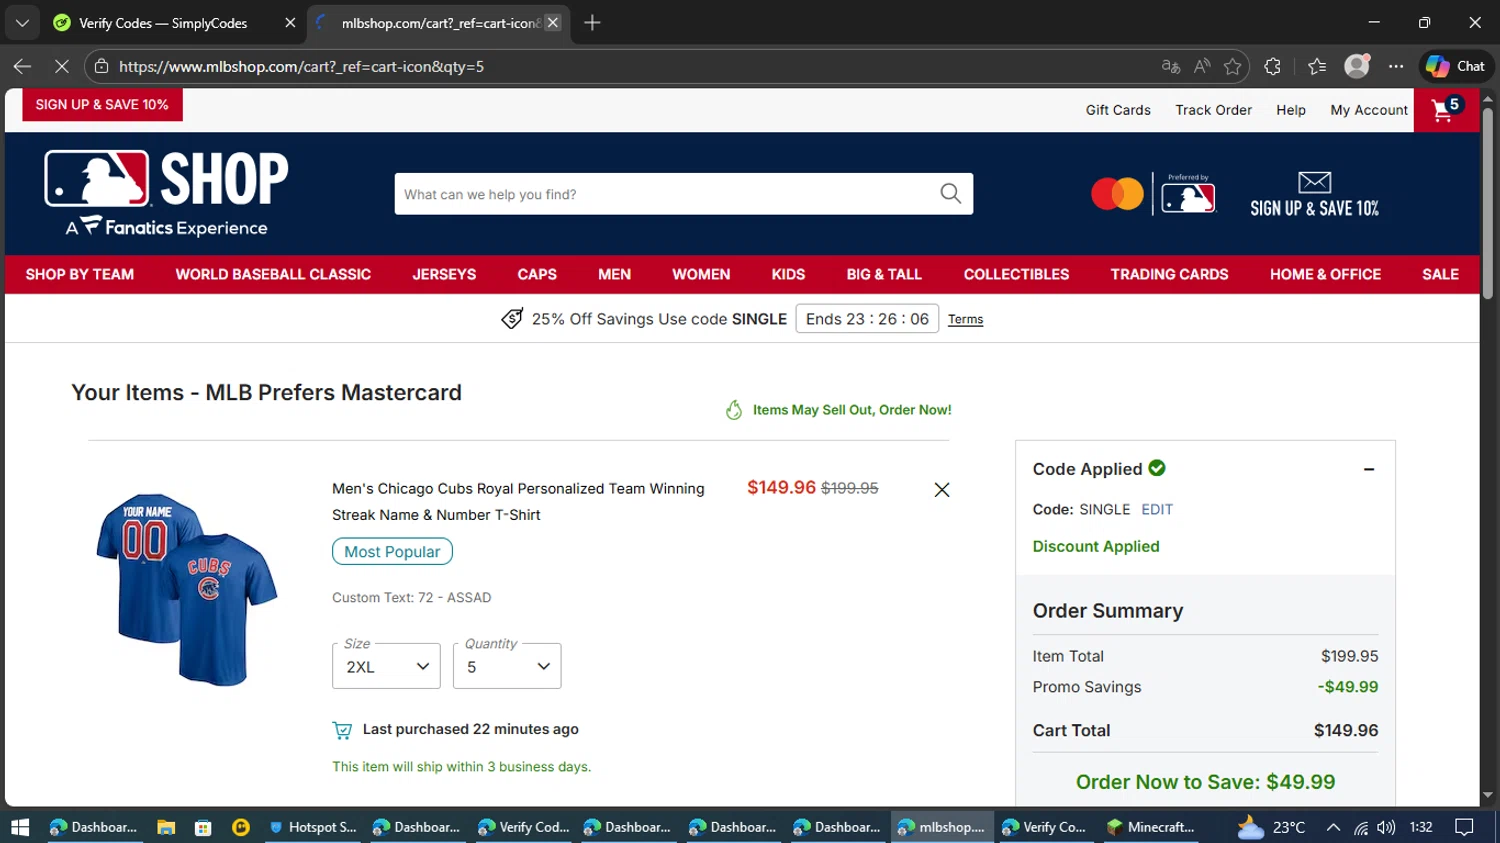Viewport: 1500px width, 843px height.
Task: Open browser extensions icon
Action: coord(1272,66)
